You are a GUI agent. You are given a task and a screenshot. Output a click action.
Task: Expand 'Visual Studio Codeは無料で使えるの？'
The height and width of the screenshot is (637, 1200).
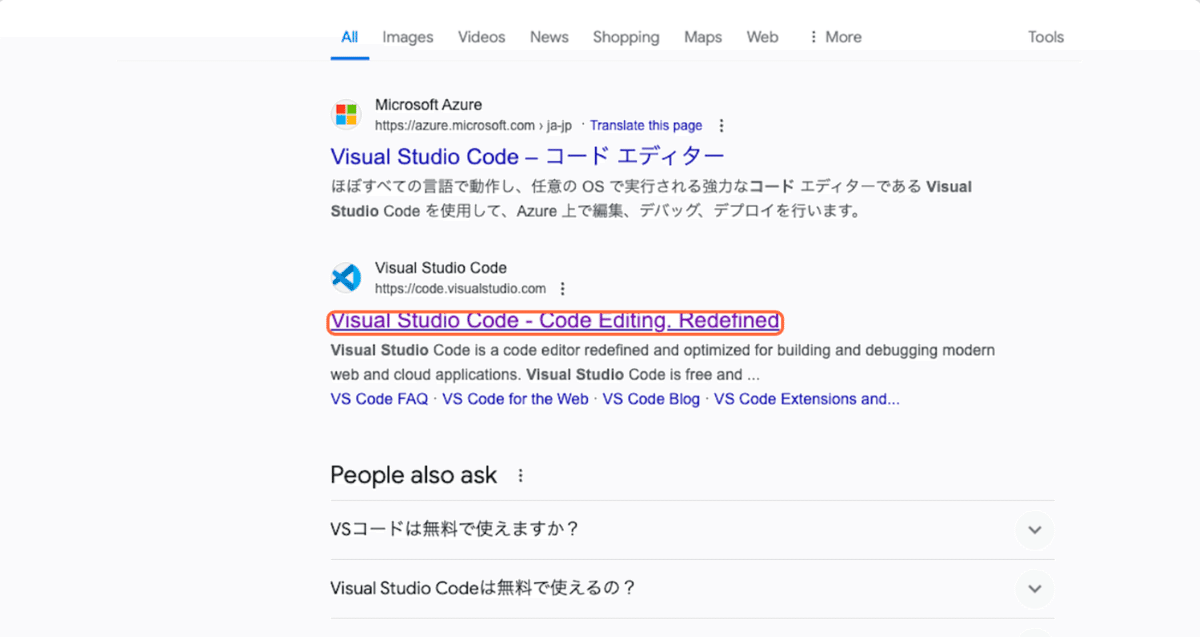pyautogui.click(x=1034, y=589)
